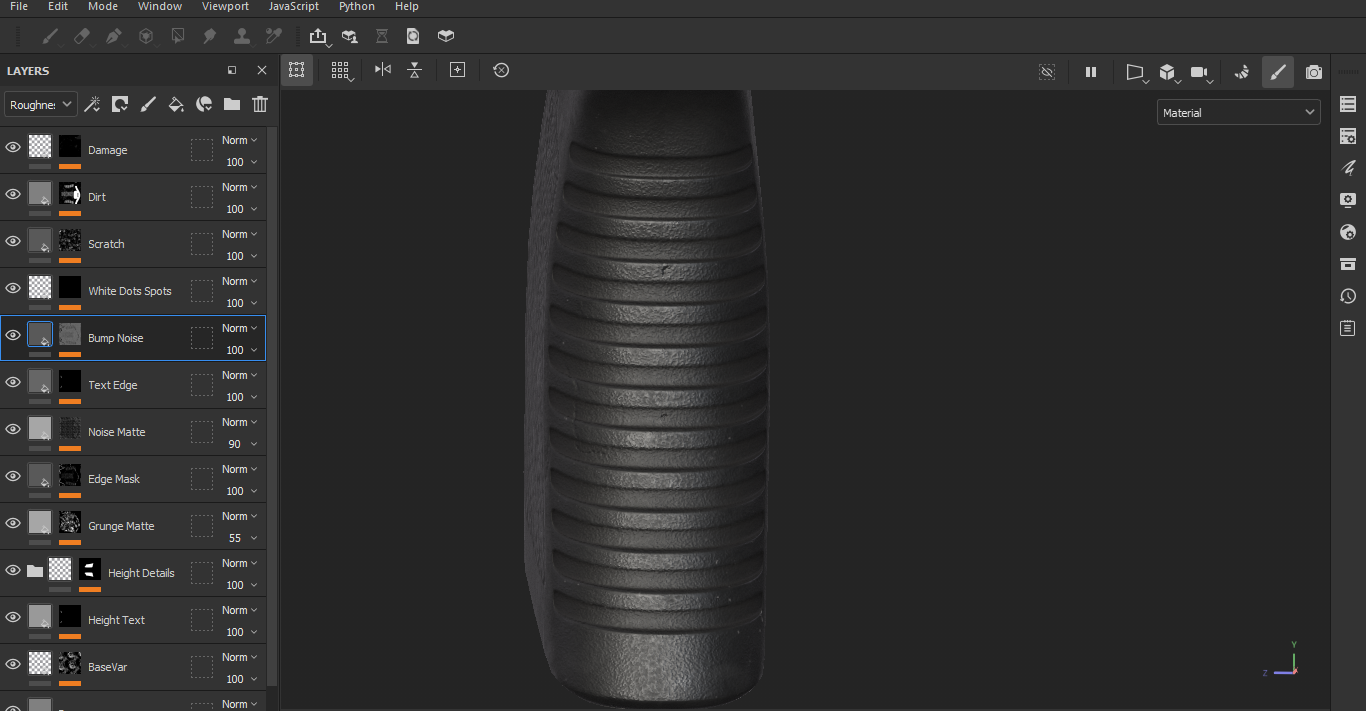Open the Python menu
This screenshot has height=711, width=1366.
pos(357,6)
